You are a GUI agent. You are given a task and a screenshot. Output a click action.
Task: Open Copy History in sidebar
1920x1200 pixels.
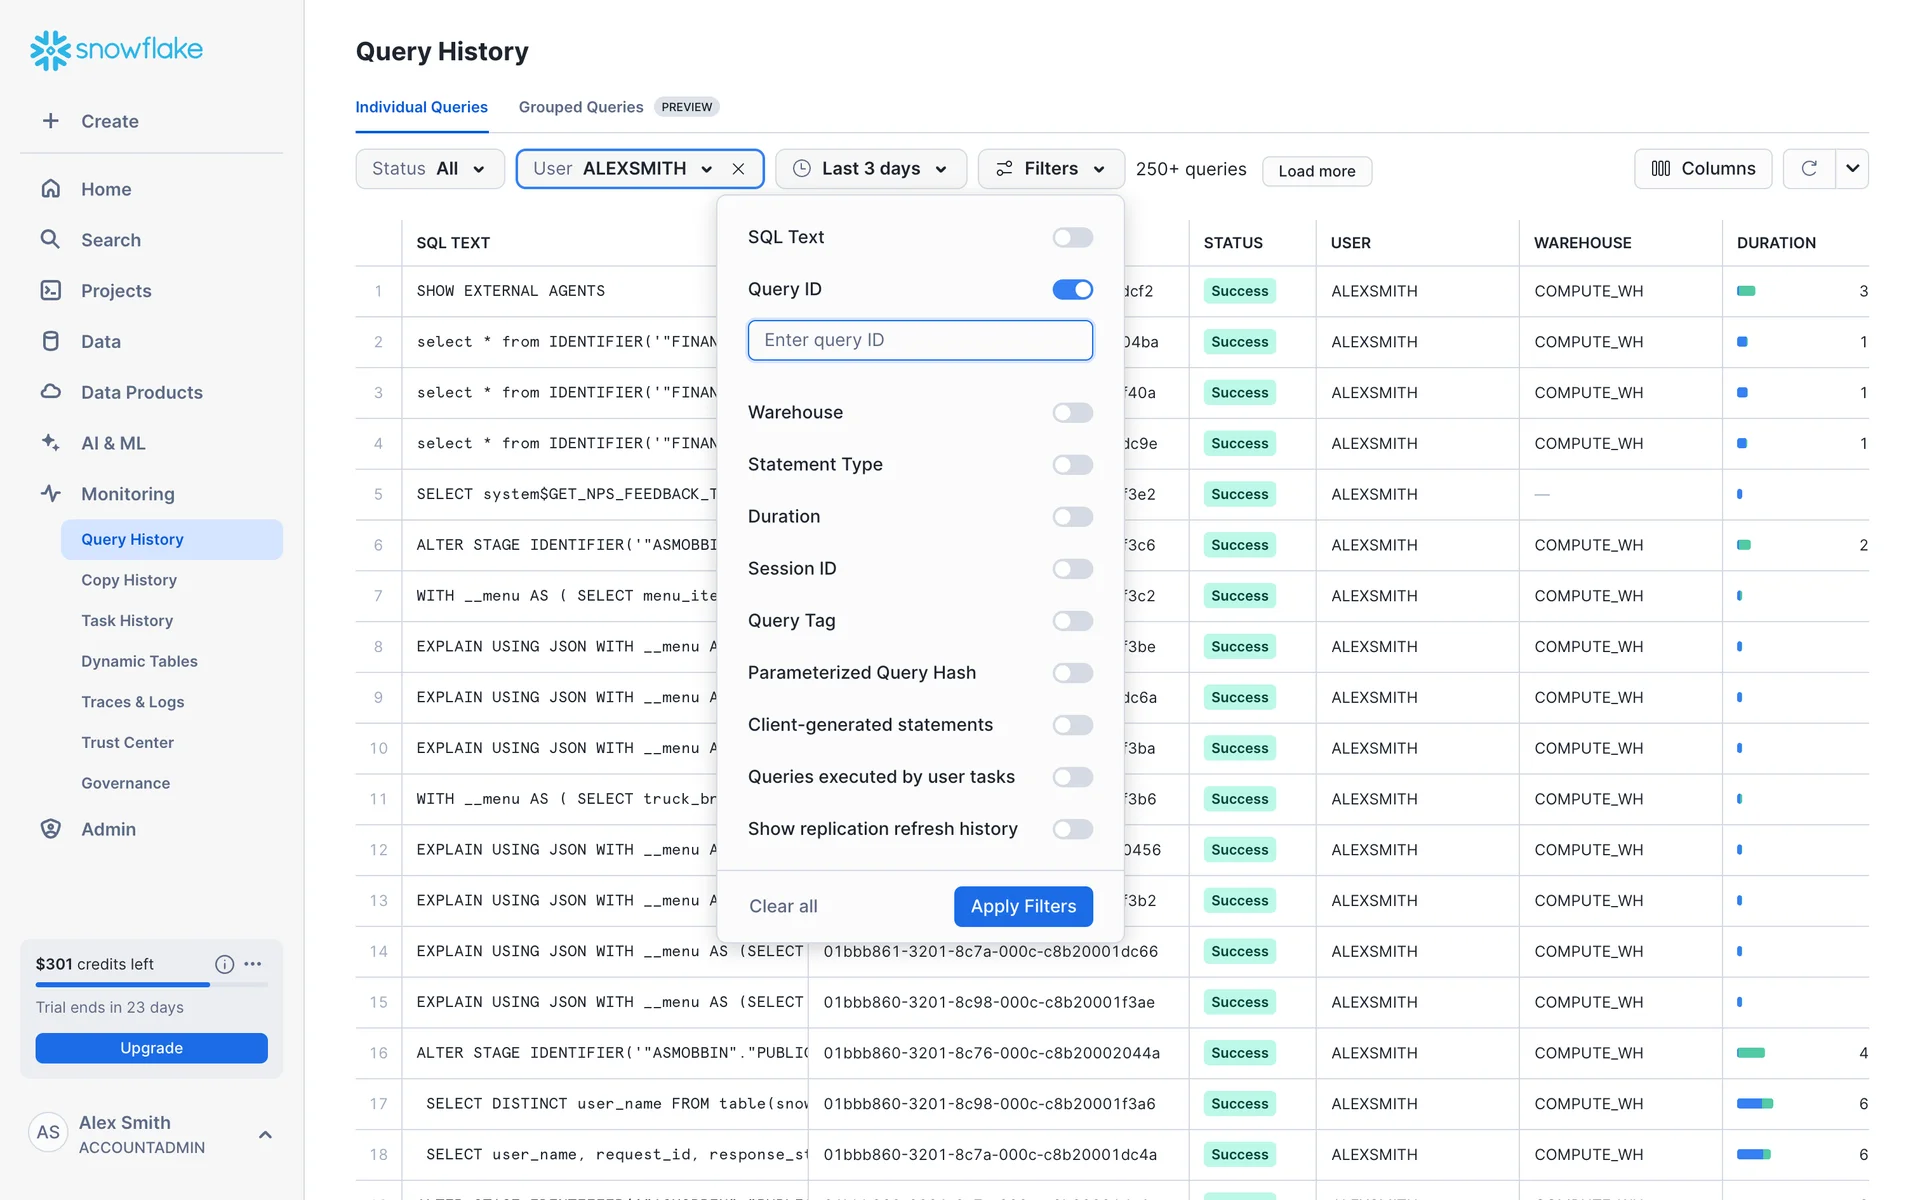coord(129,580)
